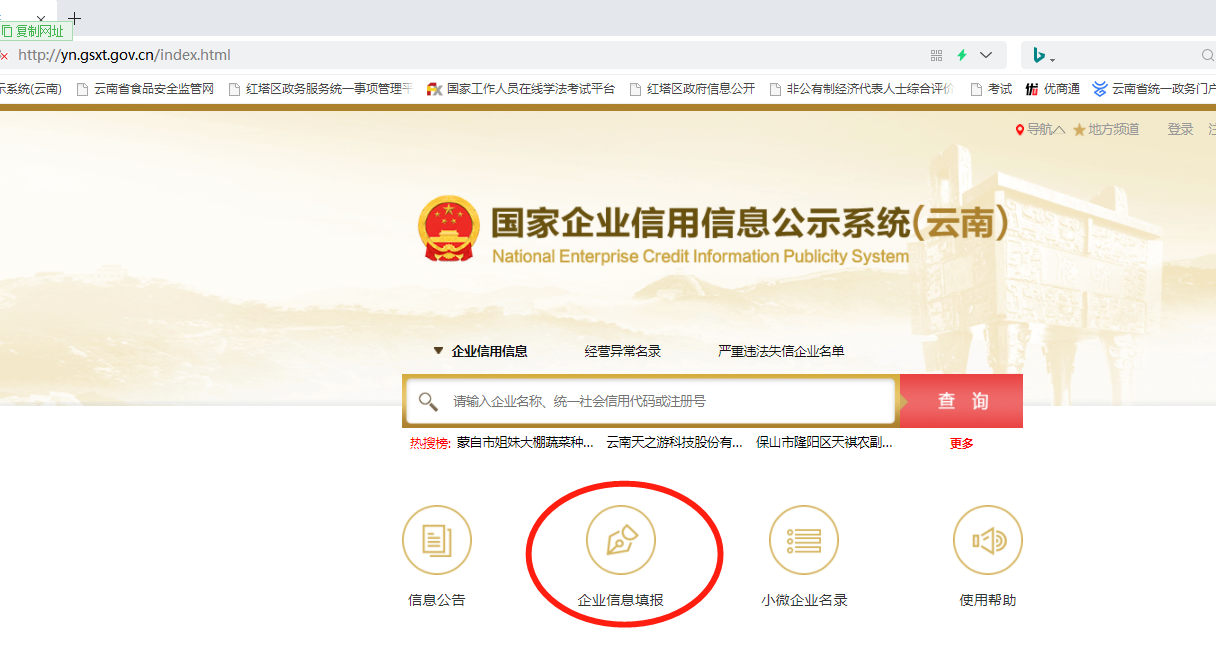1216x655 pixels.
Task: Open hot search 保山市隆阳区天祺农副
Action: click(x=824, y=443)
